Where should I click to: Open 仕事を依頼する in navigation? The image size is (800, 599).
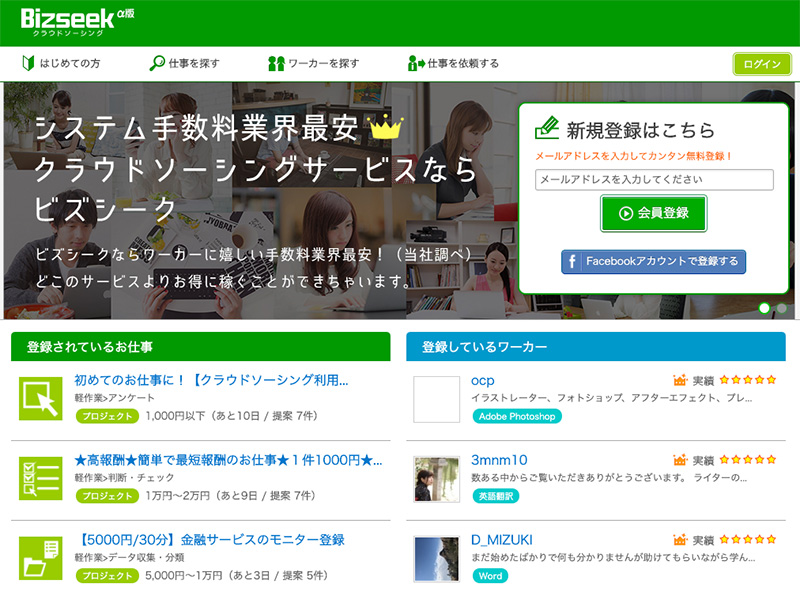[x=453, y=63]
